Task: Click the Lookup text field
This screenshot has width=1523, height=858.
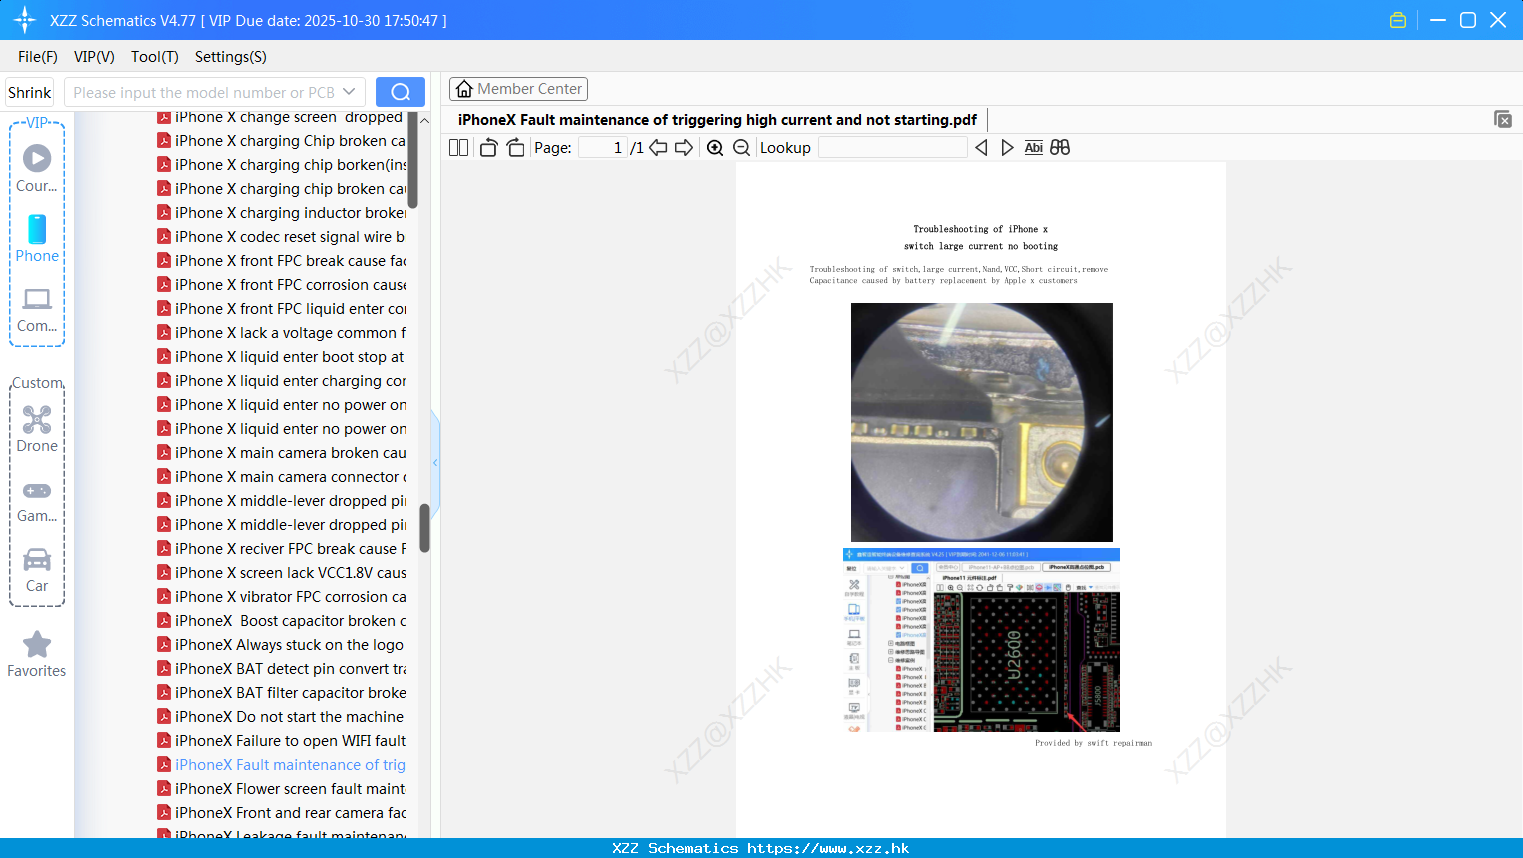Action: [x=893, y=148]
